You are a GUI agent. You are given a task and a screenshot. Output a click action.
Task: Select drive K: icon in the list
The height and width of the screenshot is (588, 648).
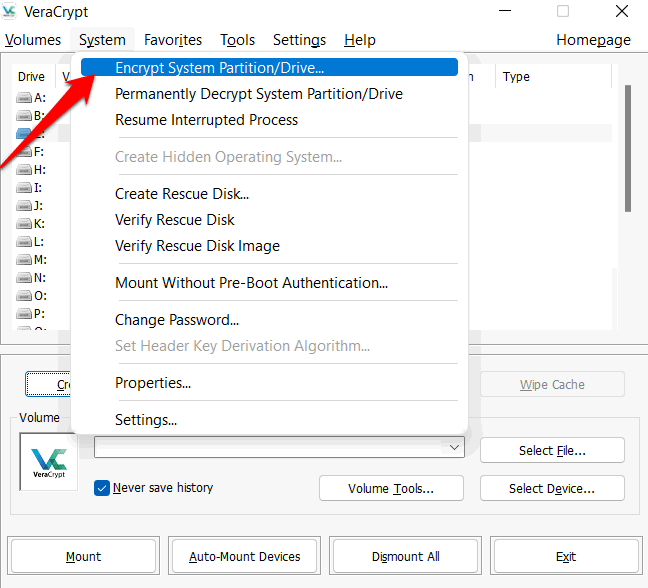(24, 224)
